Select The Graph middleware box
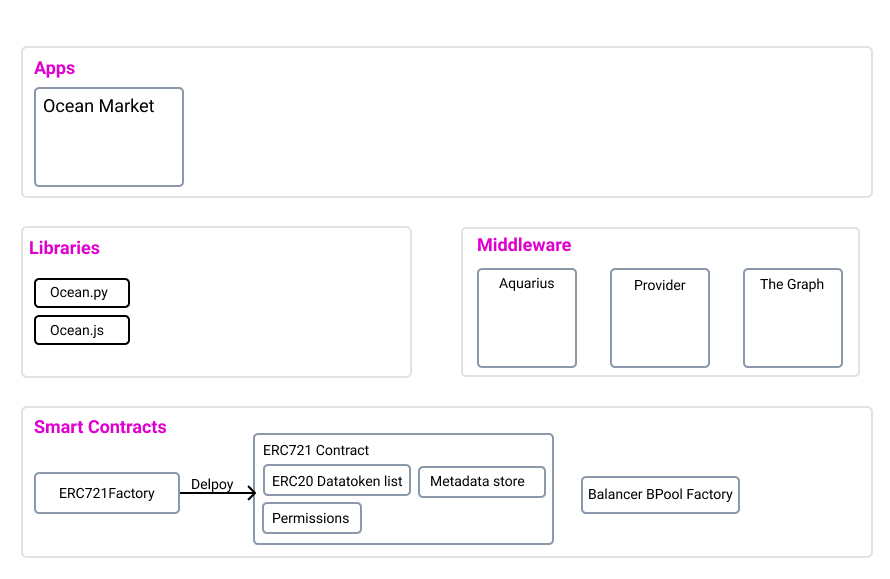Screen dimensions: 890x579 click(x=793, y=318)
